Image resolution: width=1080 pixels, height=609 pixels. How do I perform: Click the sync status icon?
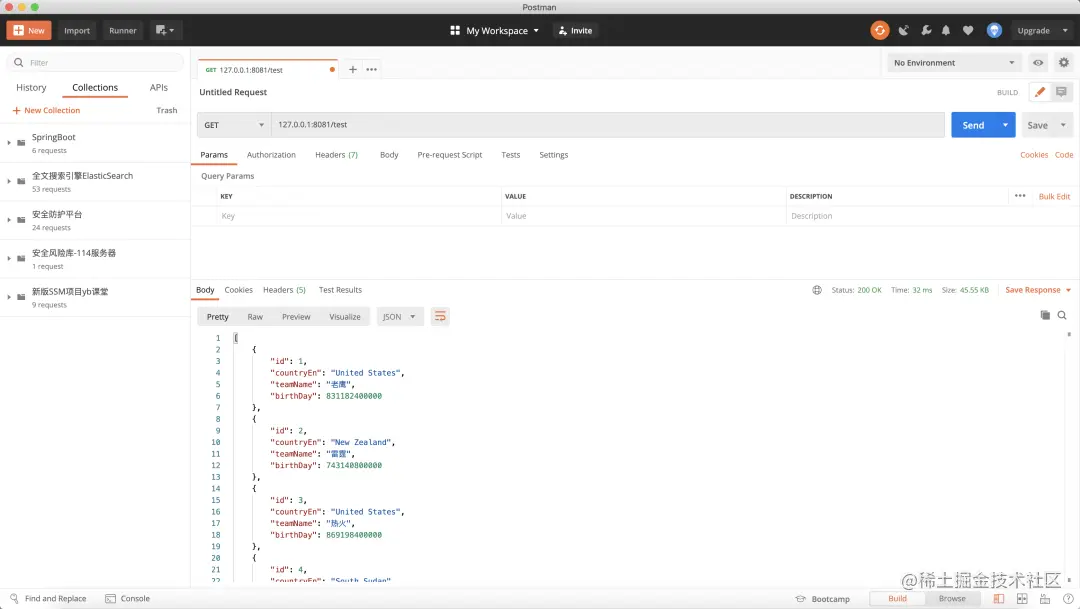pos(880,30)
